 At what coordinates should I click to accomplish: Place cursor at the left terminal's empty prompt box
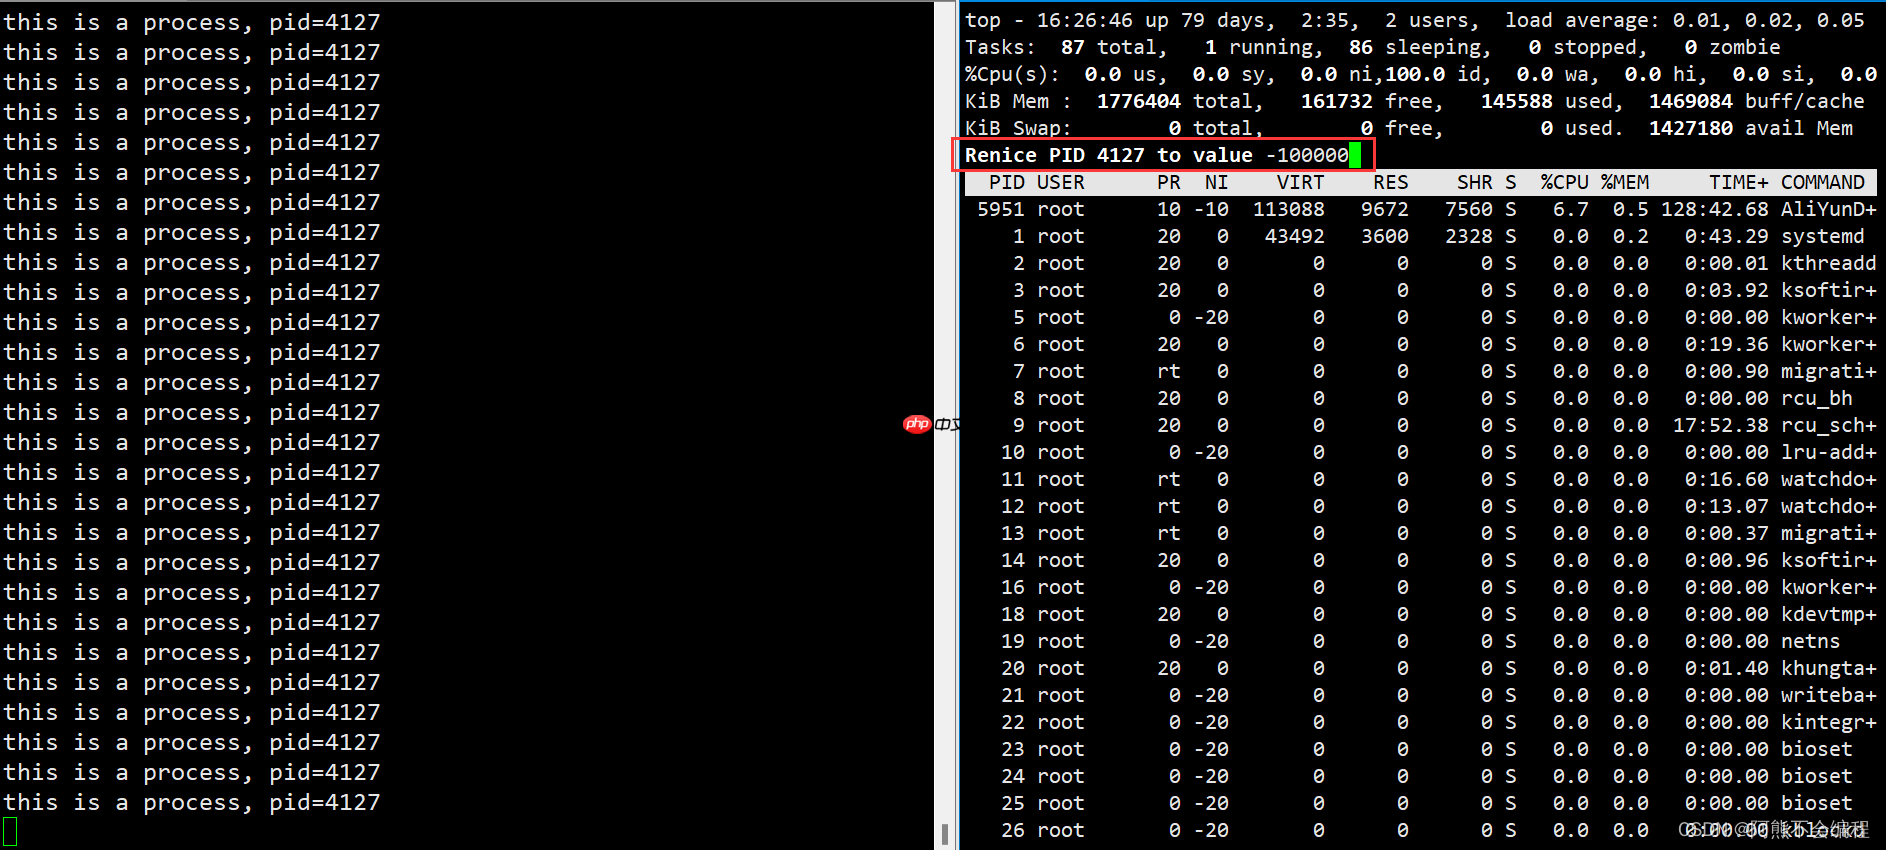point(10,831)
